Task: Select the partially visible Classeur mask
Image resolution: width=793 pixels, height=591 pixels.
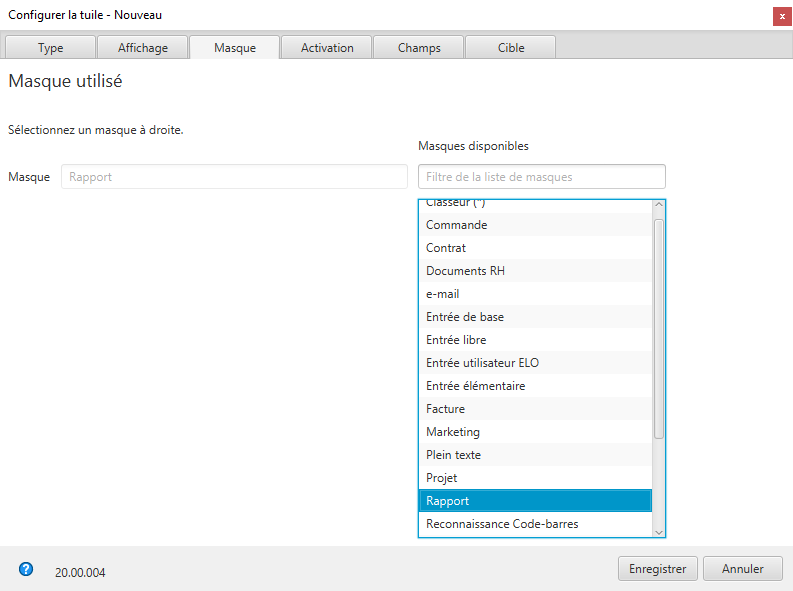Action: (x=536, y=206)
